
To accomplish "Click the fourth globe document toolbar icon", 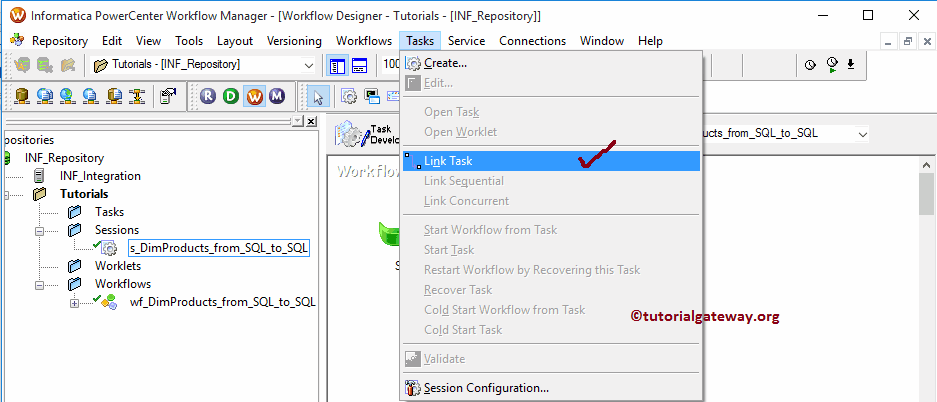I will tap(90, 96).
